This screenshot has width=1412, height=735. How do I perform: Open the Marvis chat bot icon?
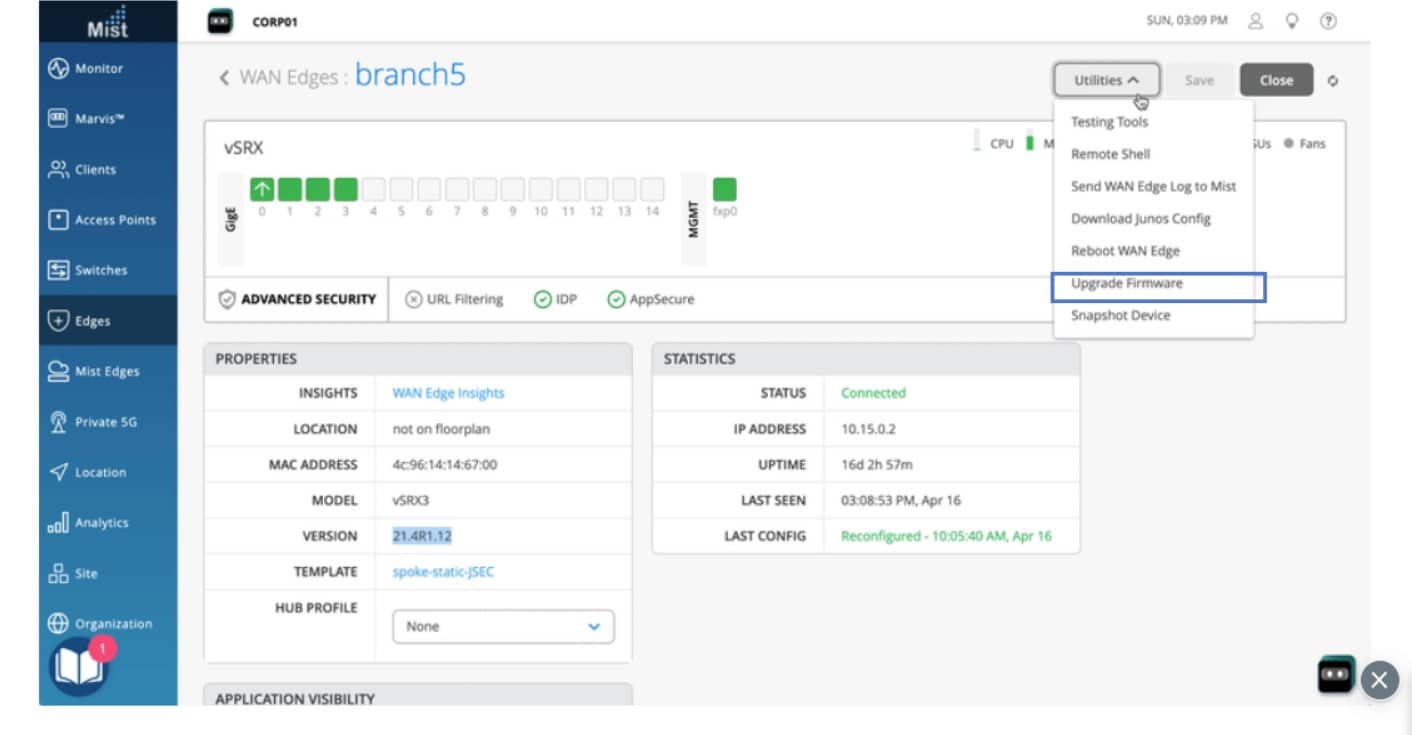pyautogui.click(x=1336, y=674)
